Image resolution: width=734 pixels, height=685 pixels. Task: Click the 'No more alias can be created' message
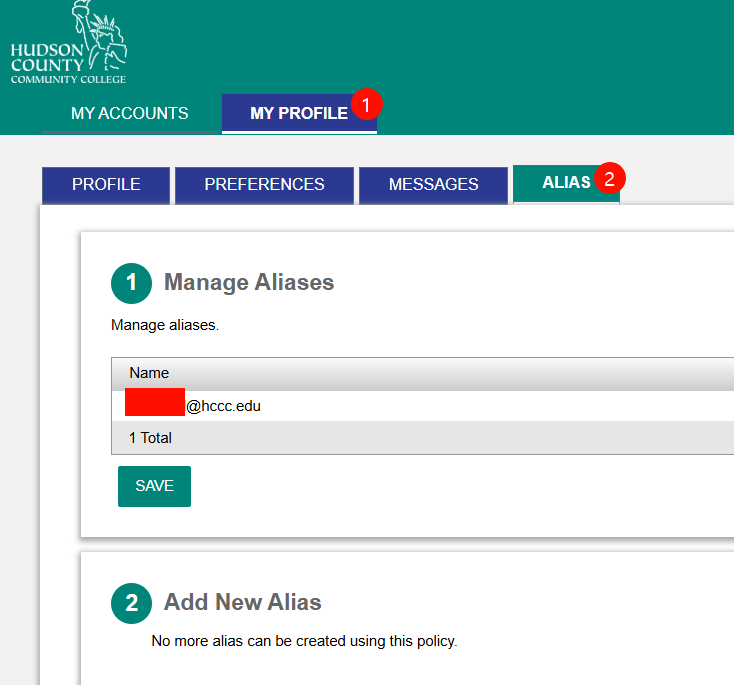(304, 641)
